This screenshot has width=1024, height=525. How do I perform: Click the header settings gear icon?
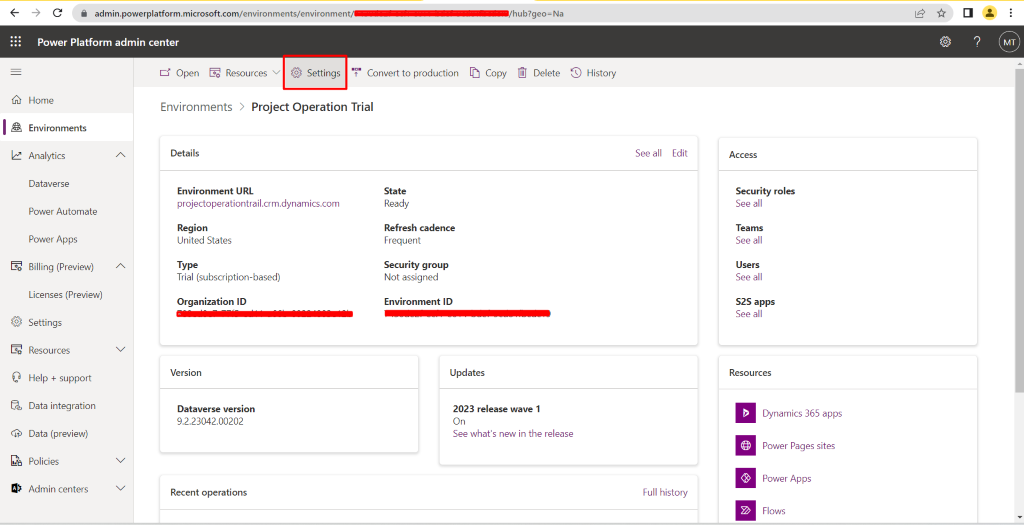click(x=945, y=42)
